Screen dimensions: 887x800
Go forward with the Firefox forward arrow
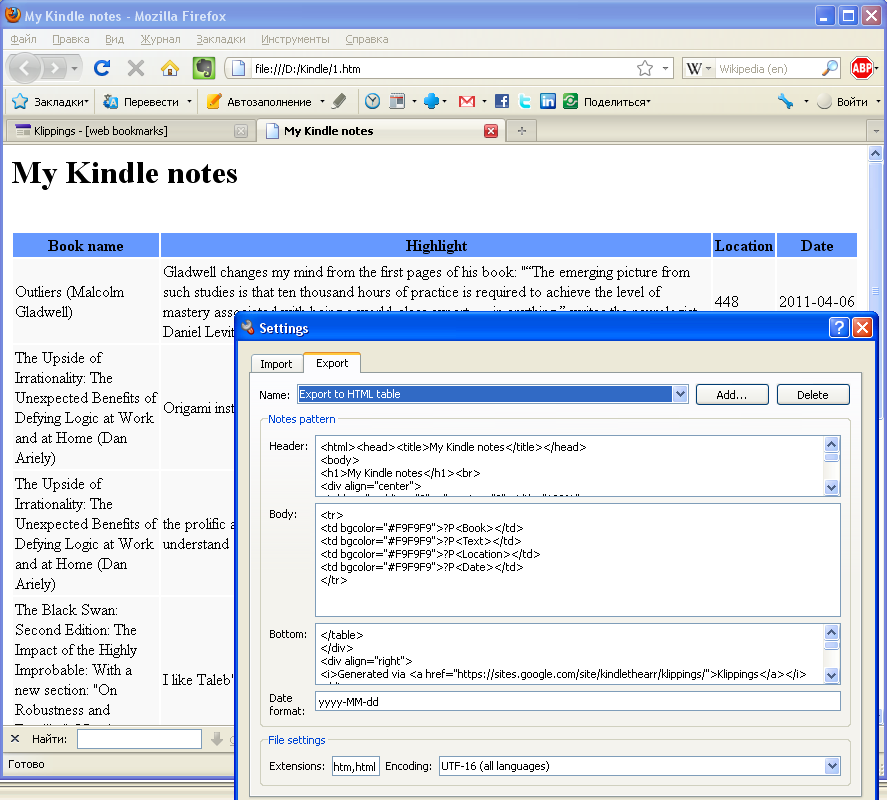point(55,68)
